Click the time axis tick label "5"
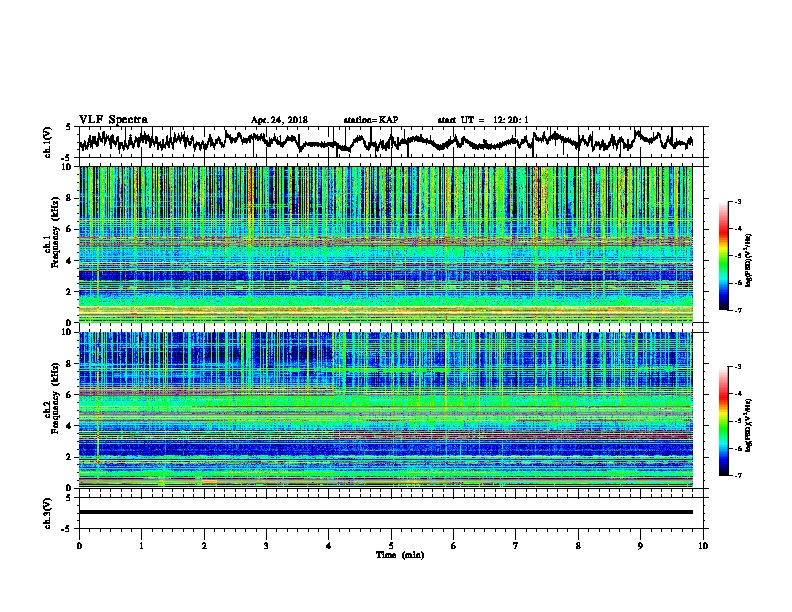792x612 pixels. point(391,546)
